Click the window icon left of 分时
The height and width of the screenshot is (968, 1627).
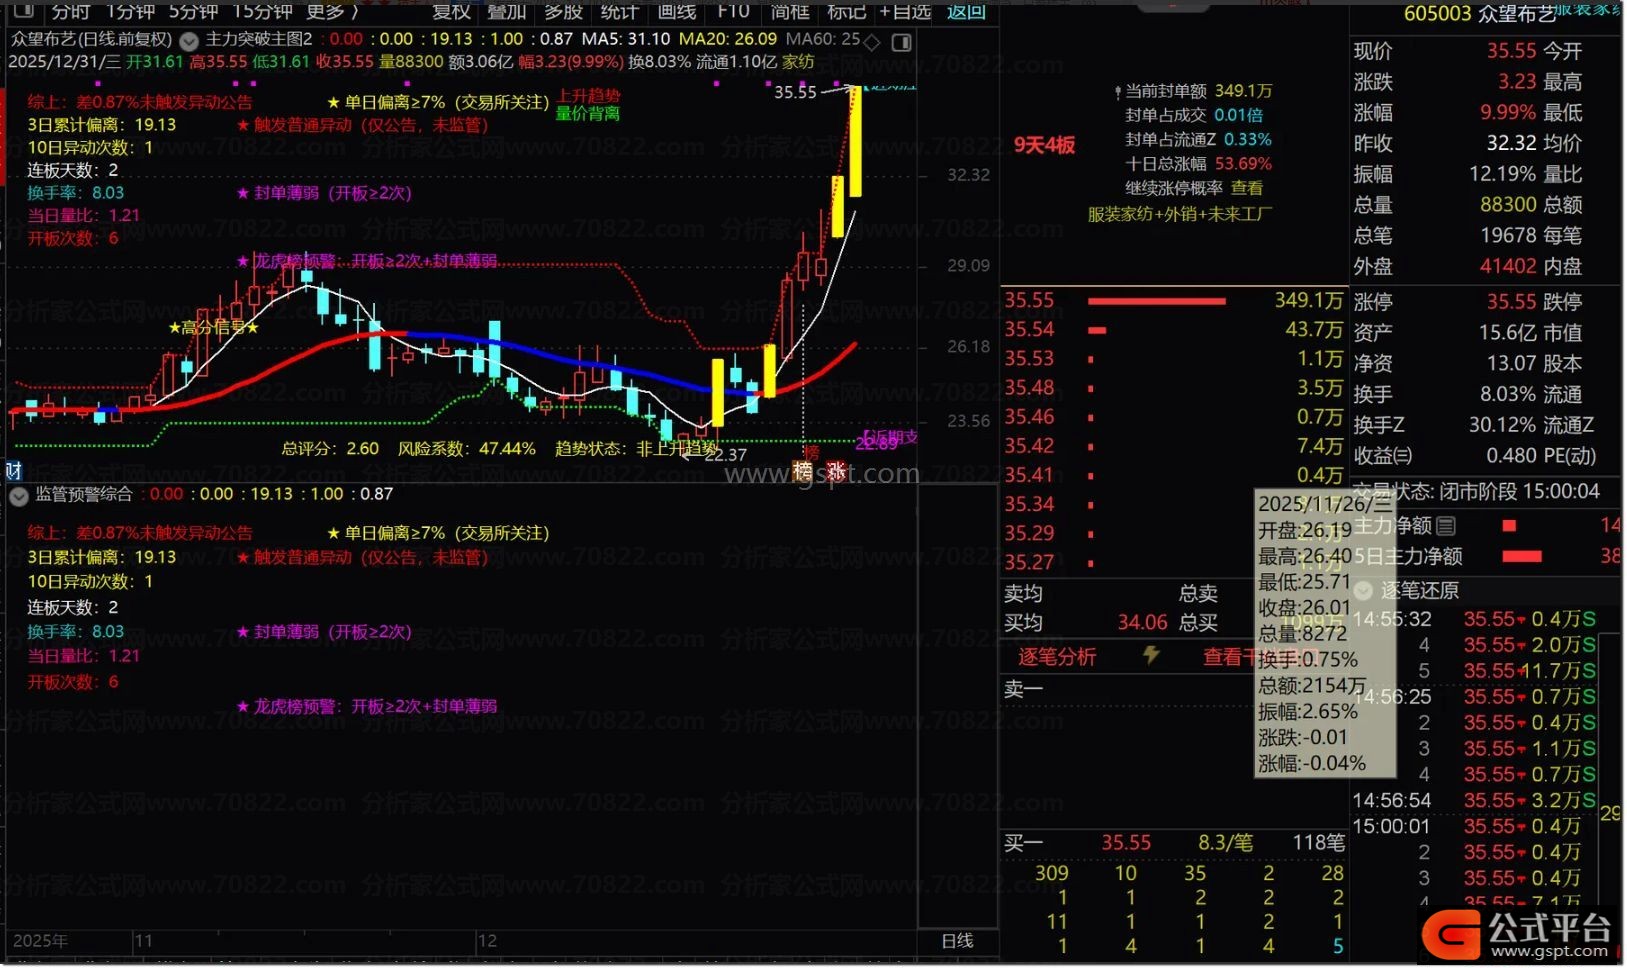coord(24,11)
